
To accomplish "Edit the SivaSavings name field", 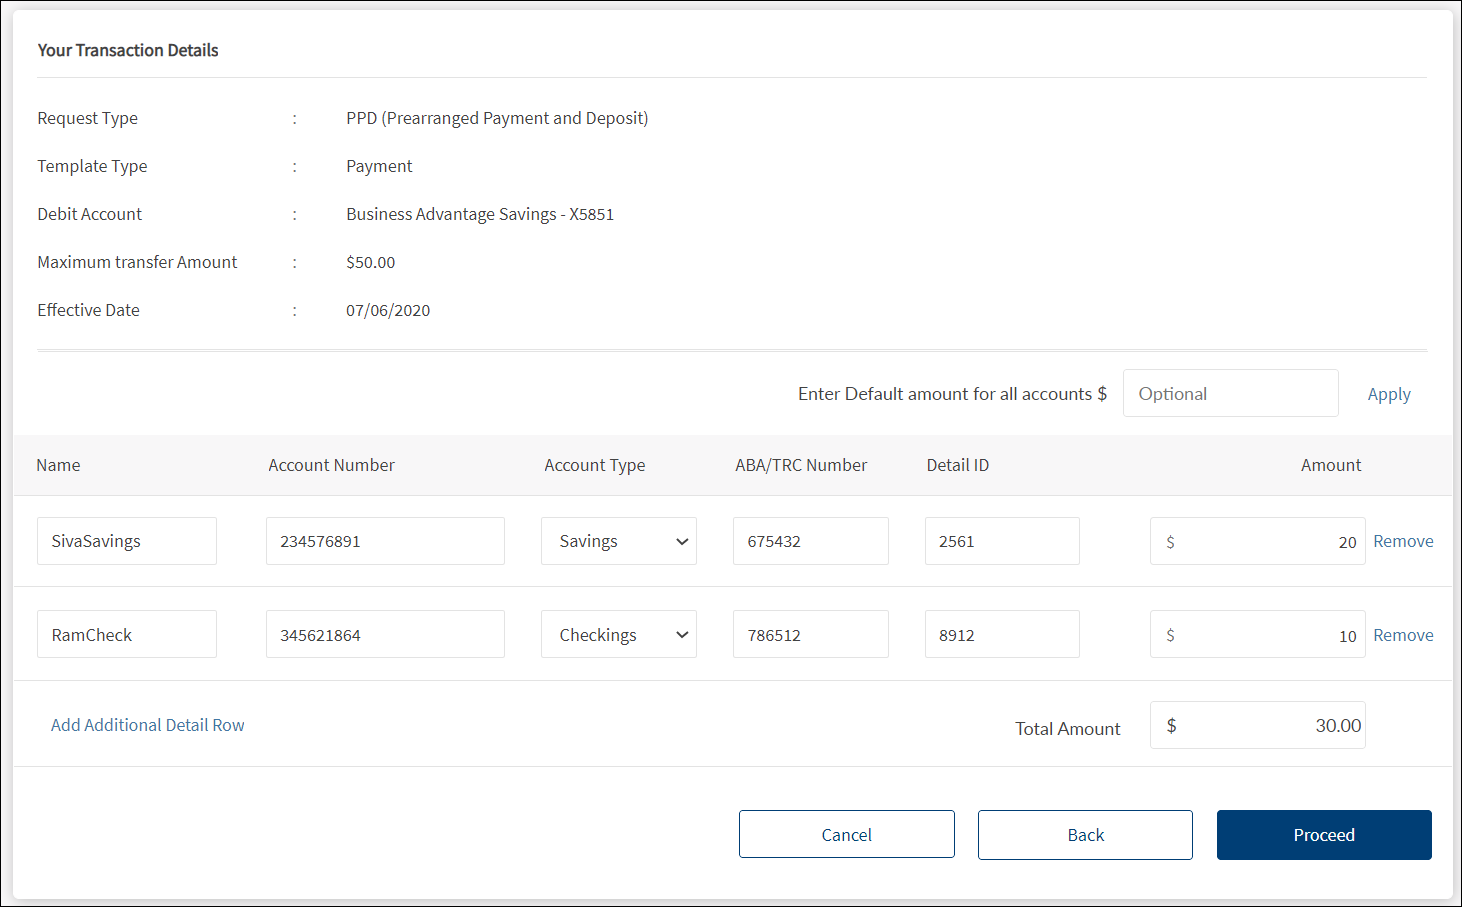I will [127, 541].
